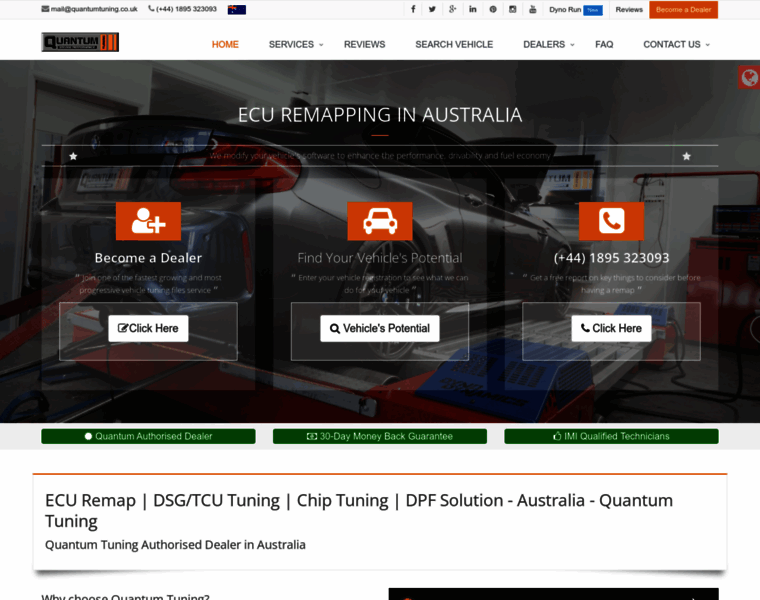The width and height of the screenshot is (760, 600).
Task: Open the SEARCH VEHICLE menu item
Action: [454, 45]
